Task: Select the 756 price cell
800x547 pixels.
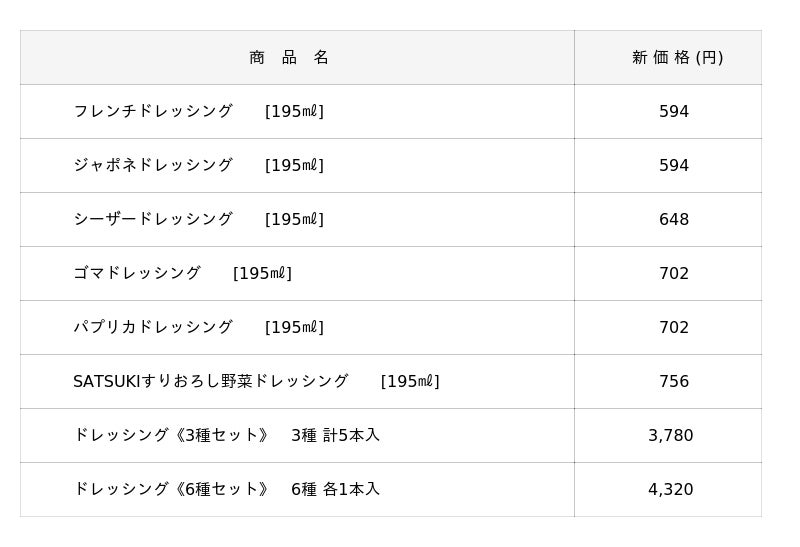Action: tap(673, 382)
